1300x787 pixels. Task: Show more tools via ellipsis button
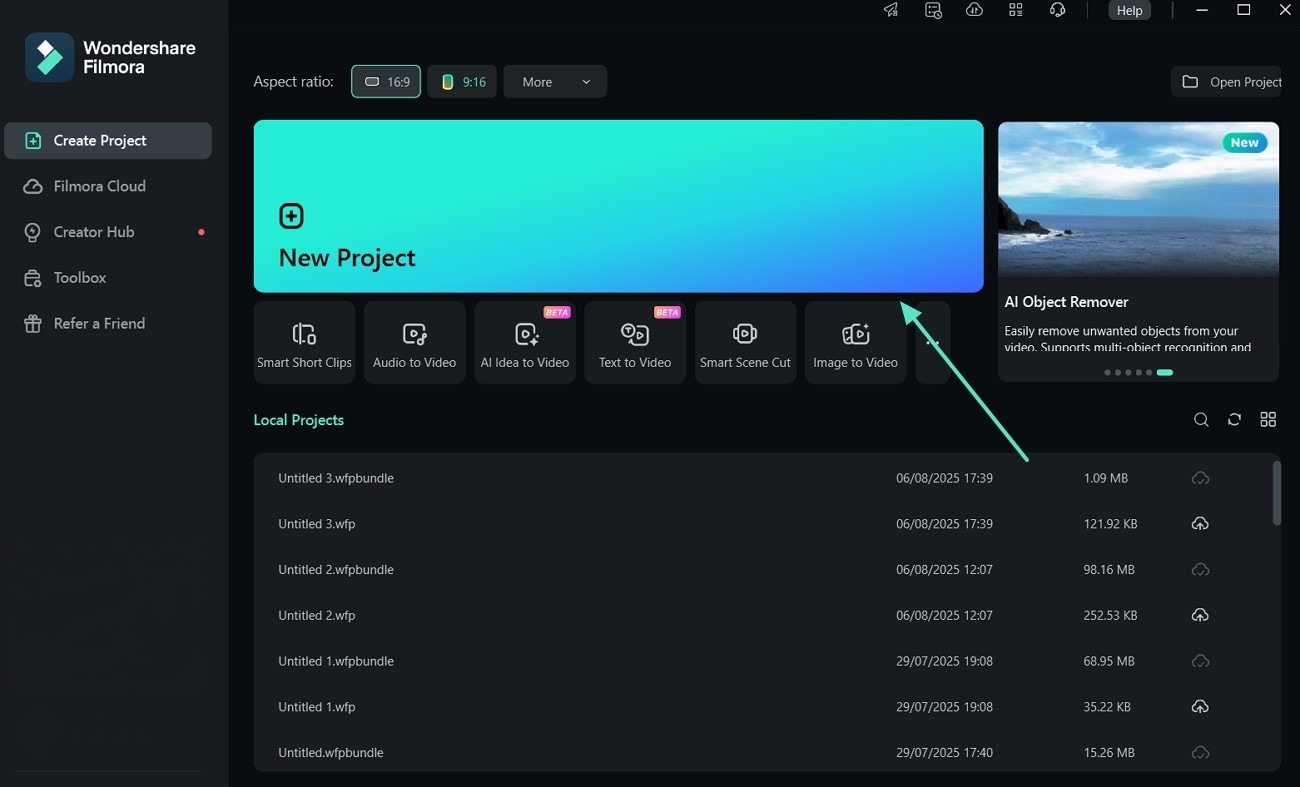932,342
